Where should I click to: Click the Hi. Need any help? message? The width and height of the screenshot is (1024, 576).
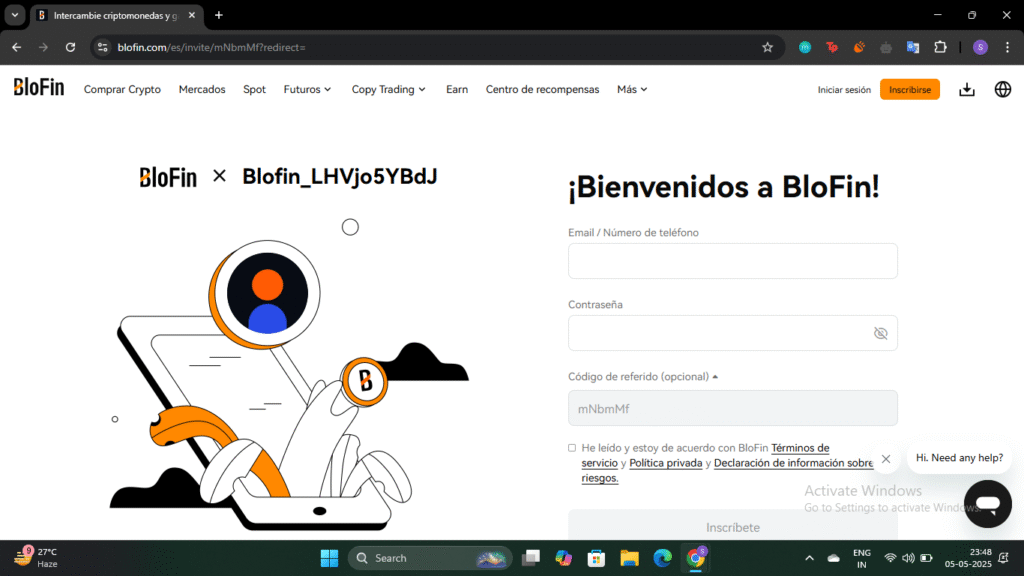pyautogui.click(x=959, y=458)
